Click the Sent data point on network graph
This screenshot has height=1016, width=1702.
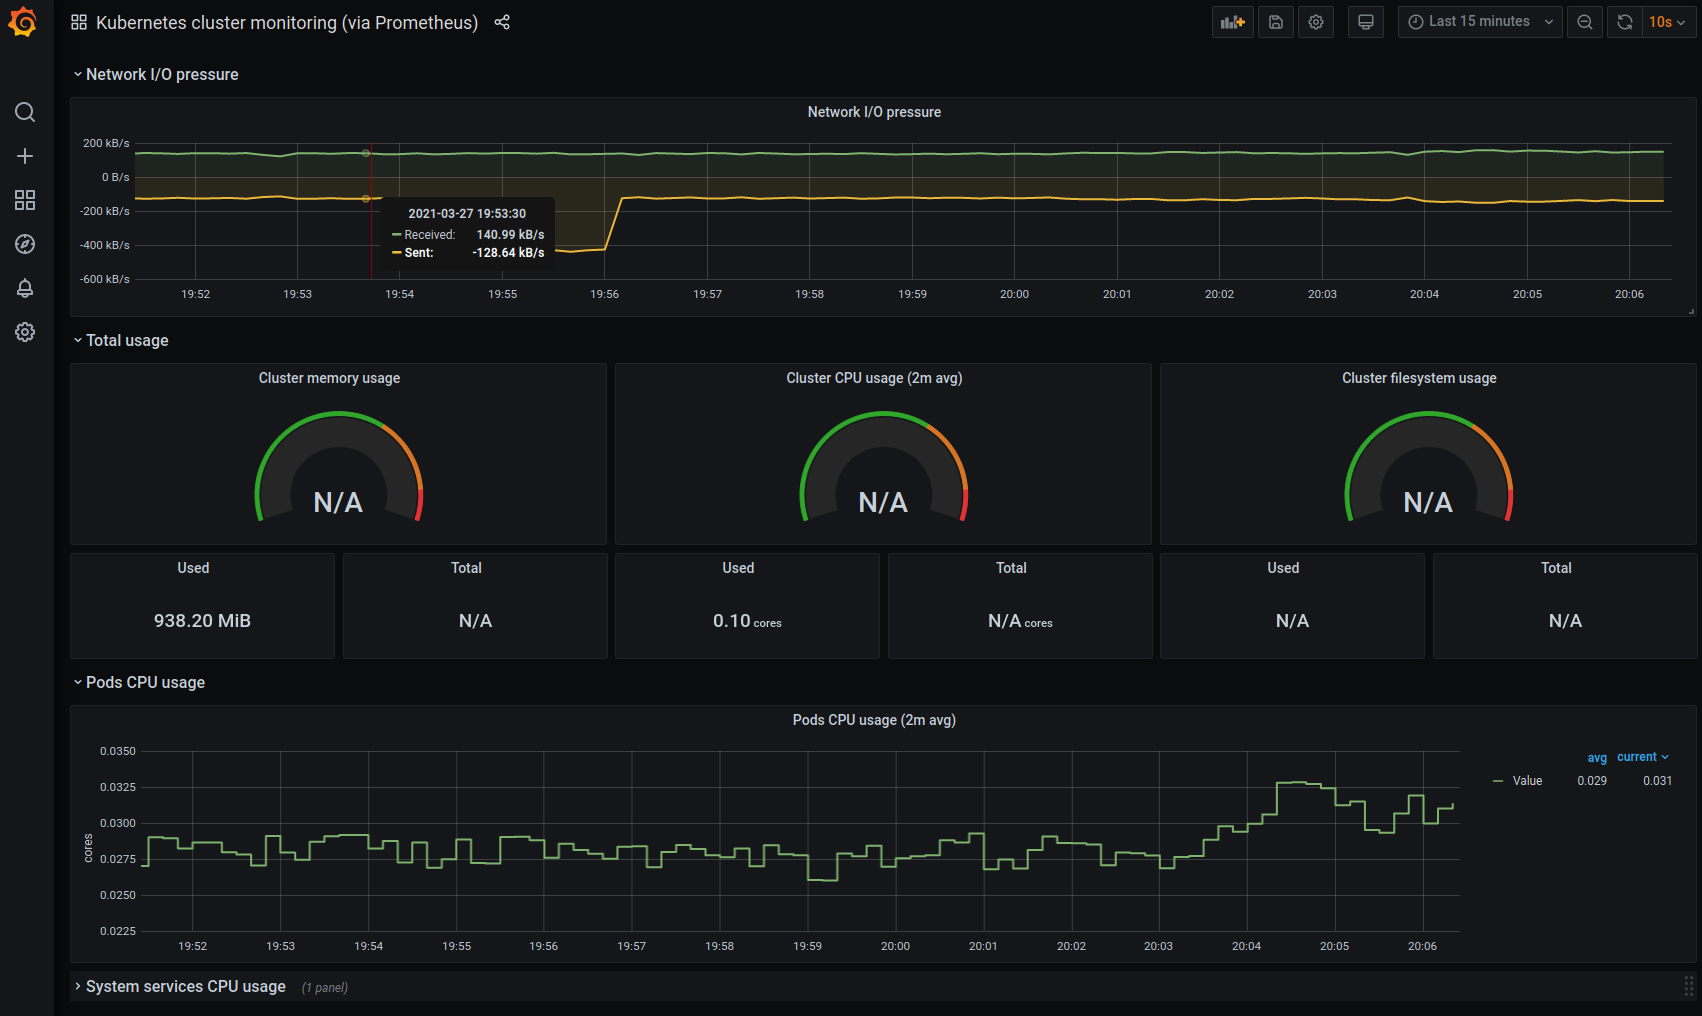(366, 199)
